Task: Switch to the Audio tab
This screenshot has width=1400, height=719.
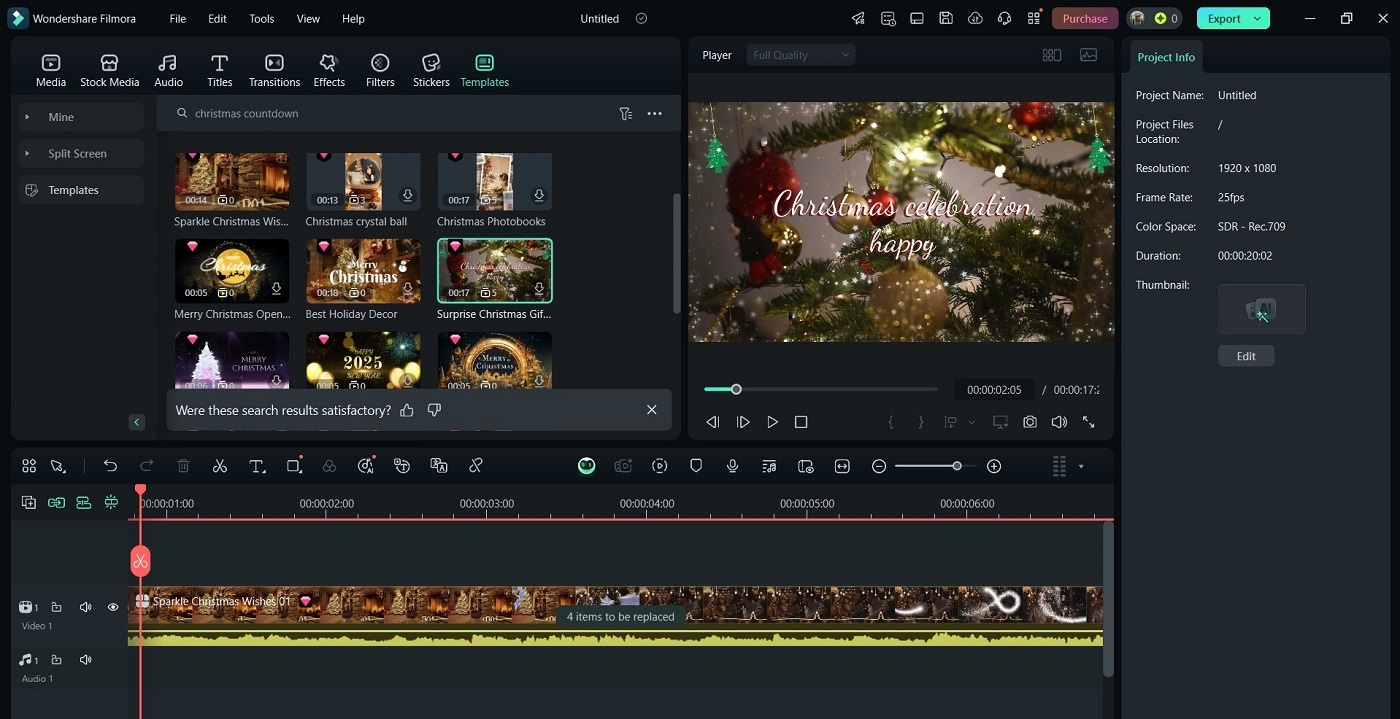Action: click(x=168, y=71)
